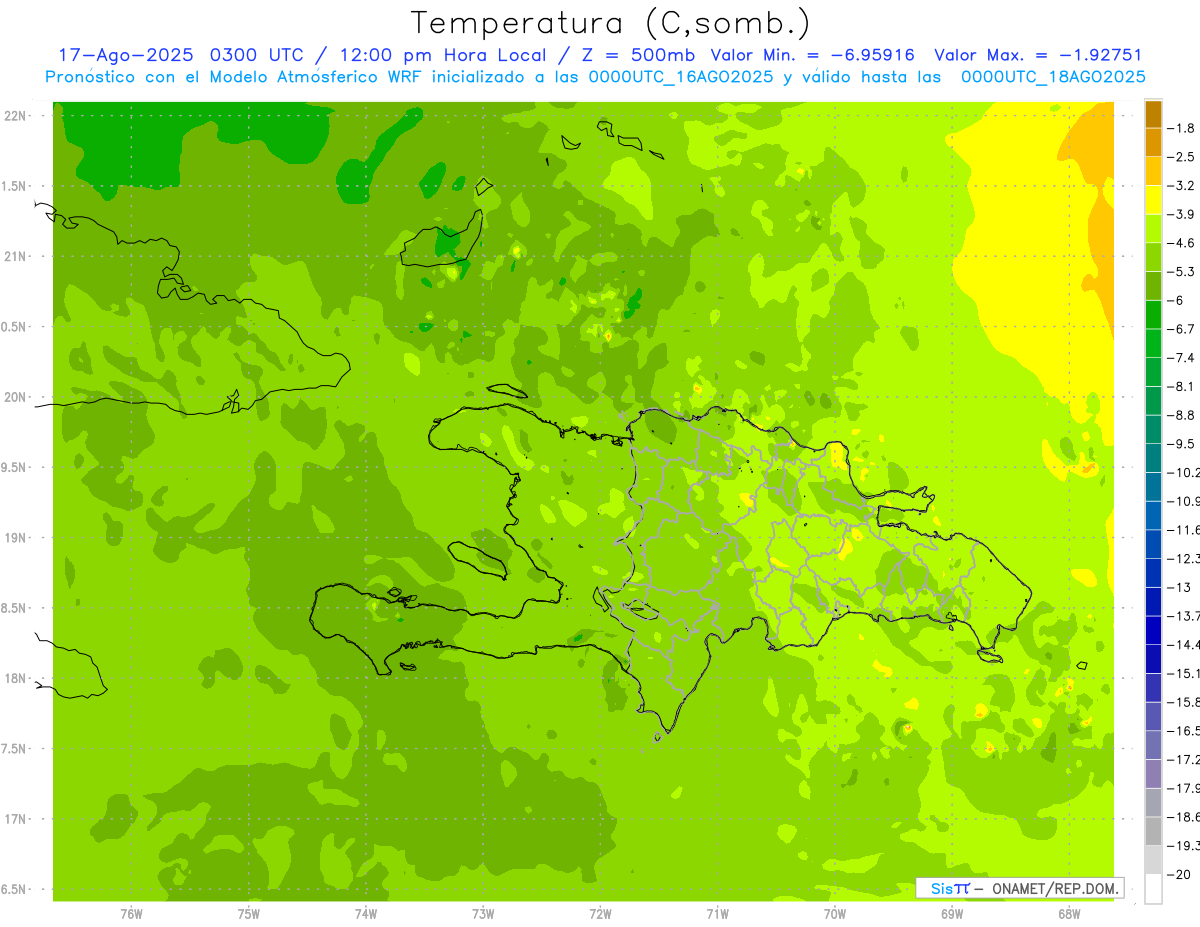Pick the green swatch between -6 and -6.7
Image resolution: width=1200 pixels, height=927 pixels.
point(1153,314)
